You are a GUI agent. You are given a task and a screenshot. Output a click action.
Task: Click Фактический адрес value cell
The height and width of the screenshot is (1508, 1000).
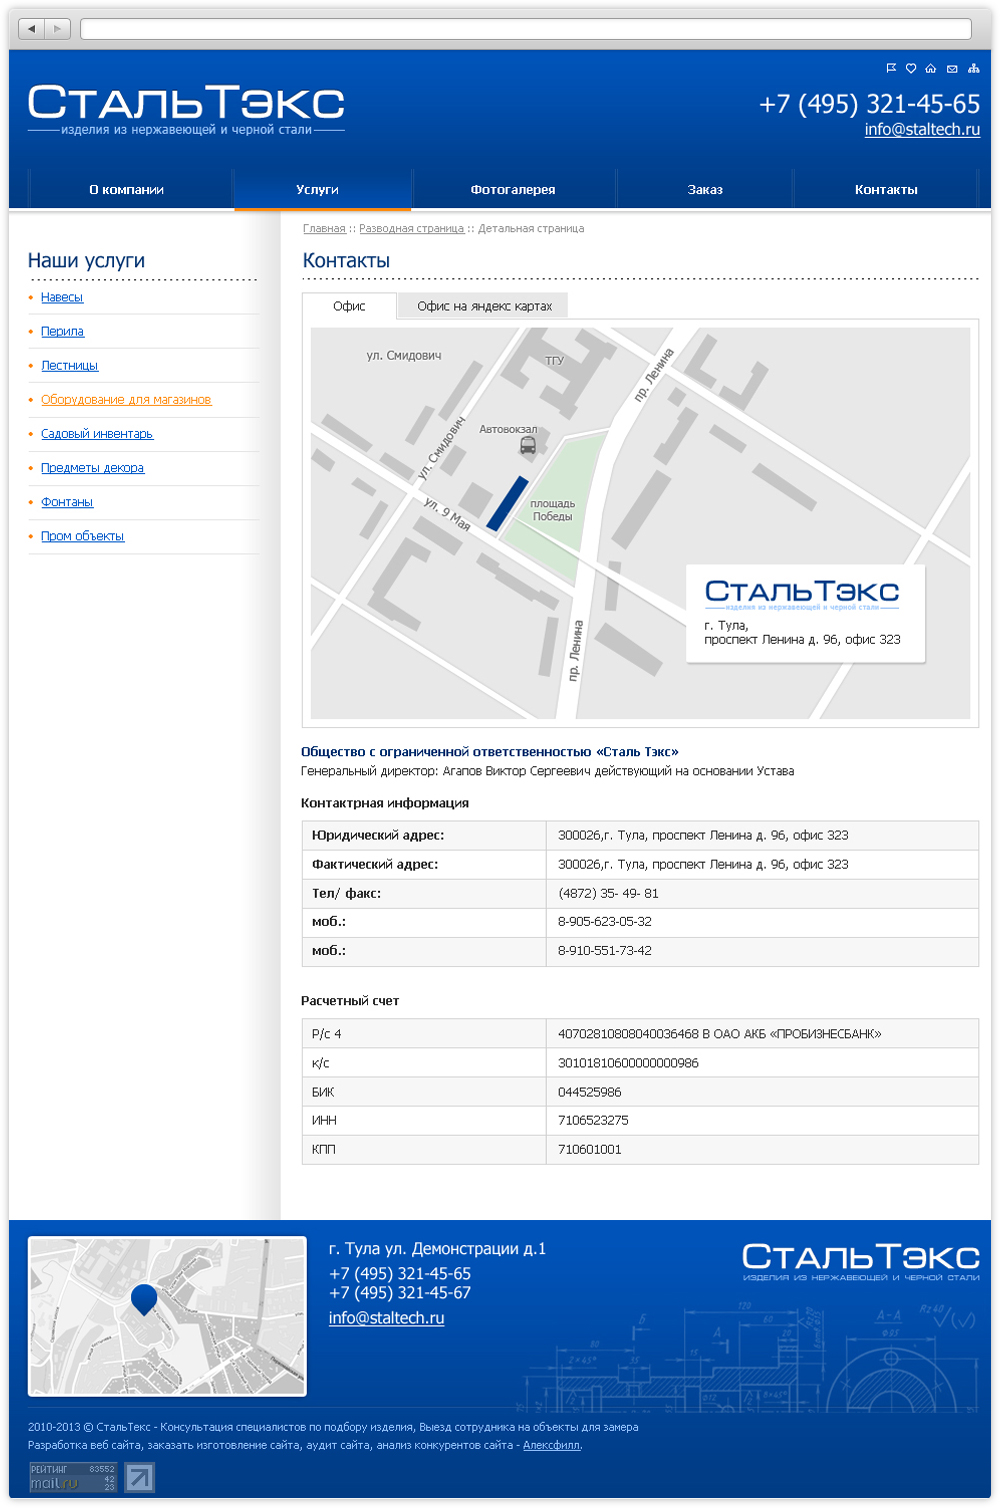click(x=762, y=864)
